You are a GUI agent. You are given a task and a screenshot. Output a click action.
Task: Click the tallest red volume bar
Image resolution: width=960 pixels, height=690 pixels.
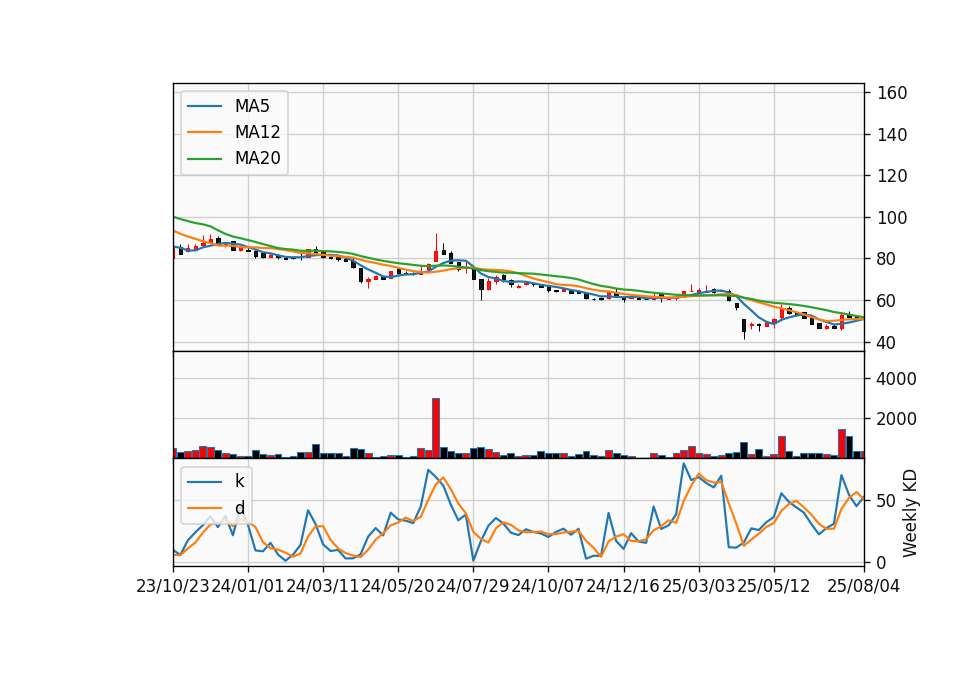tap(436, 428)
